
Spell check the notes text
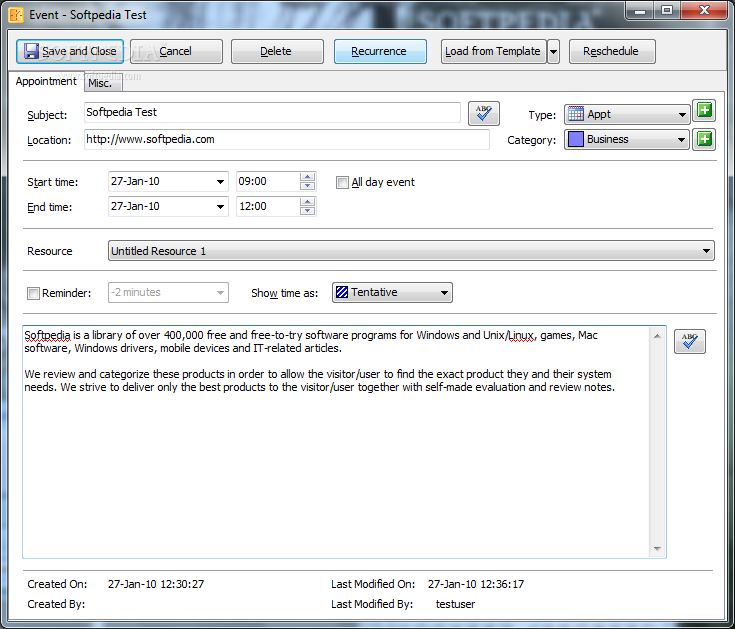690,341
